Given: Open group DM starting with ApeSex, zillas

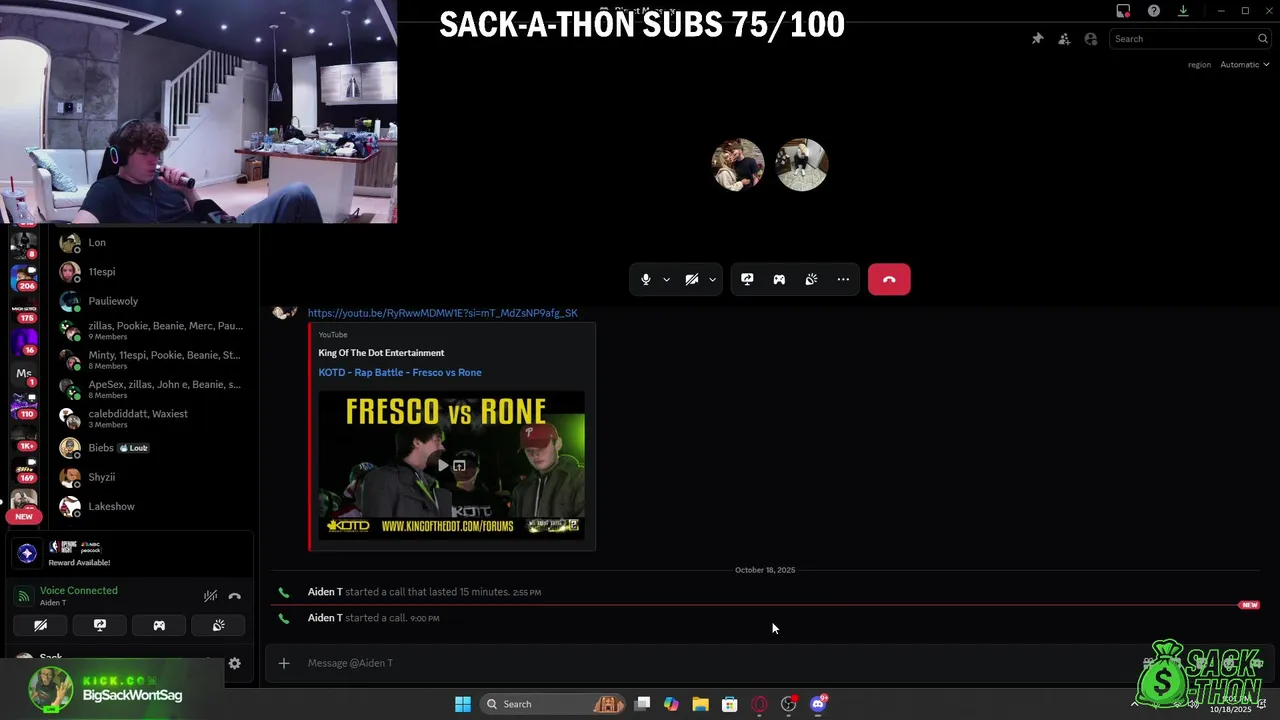Looking at the screenshot, I should pos(155,389).
